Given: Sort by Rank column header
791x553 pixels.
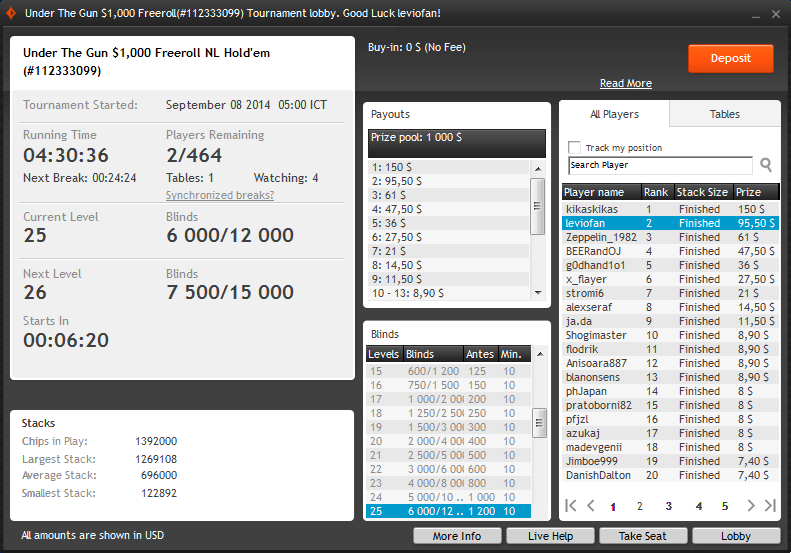Looking at the screenshot, I should click(657, 192).
